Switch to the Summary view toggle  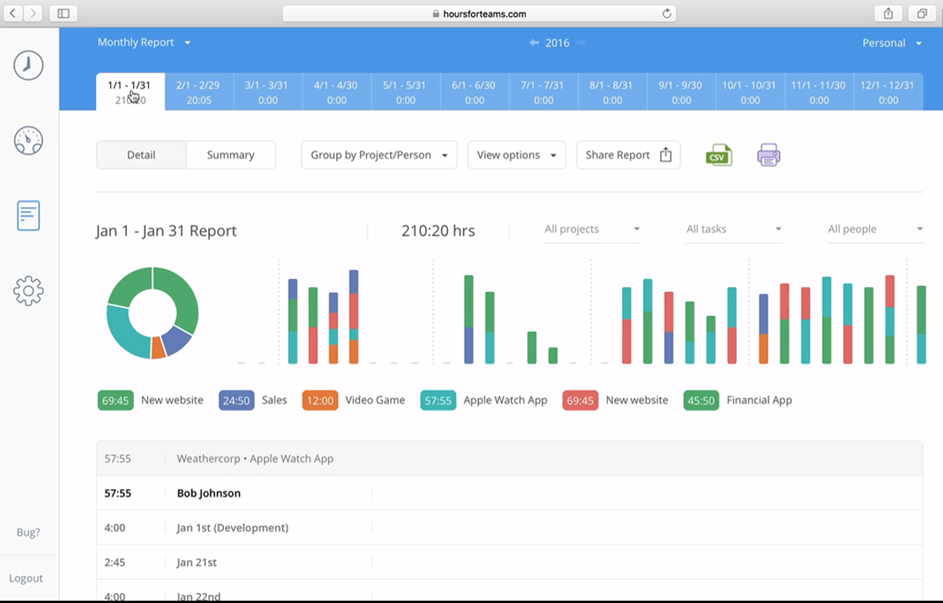pos(231,155)
